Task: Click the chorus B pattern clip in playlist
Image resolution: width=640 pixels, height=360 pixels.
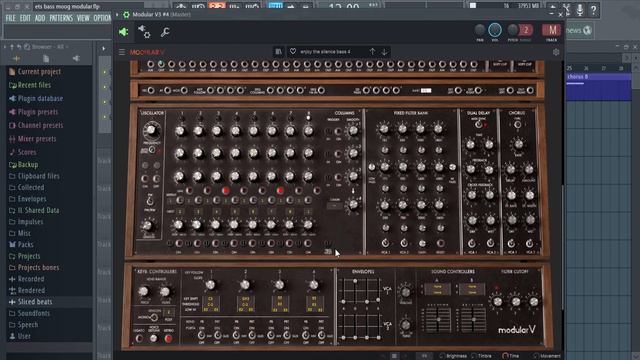Action: (x=598, y=86)
